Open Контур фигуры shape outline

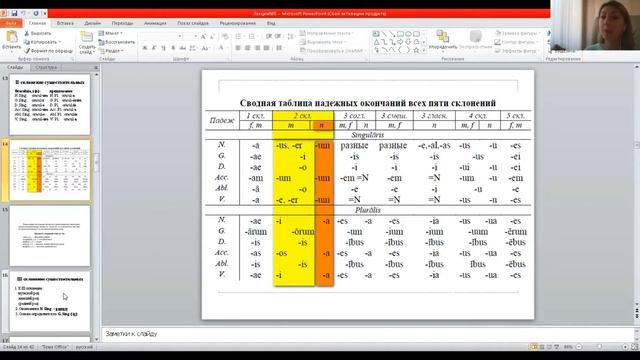point(515,42)
